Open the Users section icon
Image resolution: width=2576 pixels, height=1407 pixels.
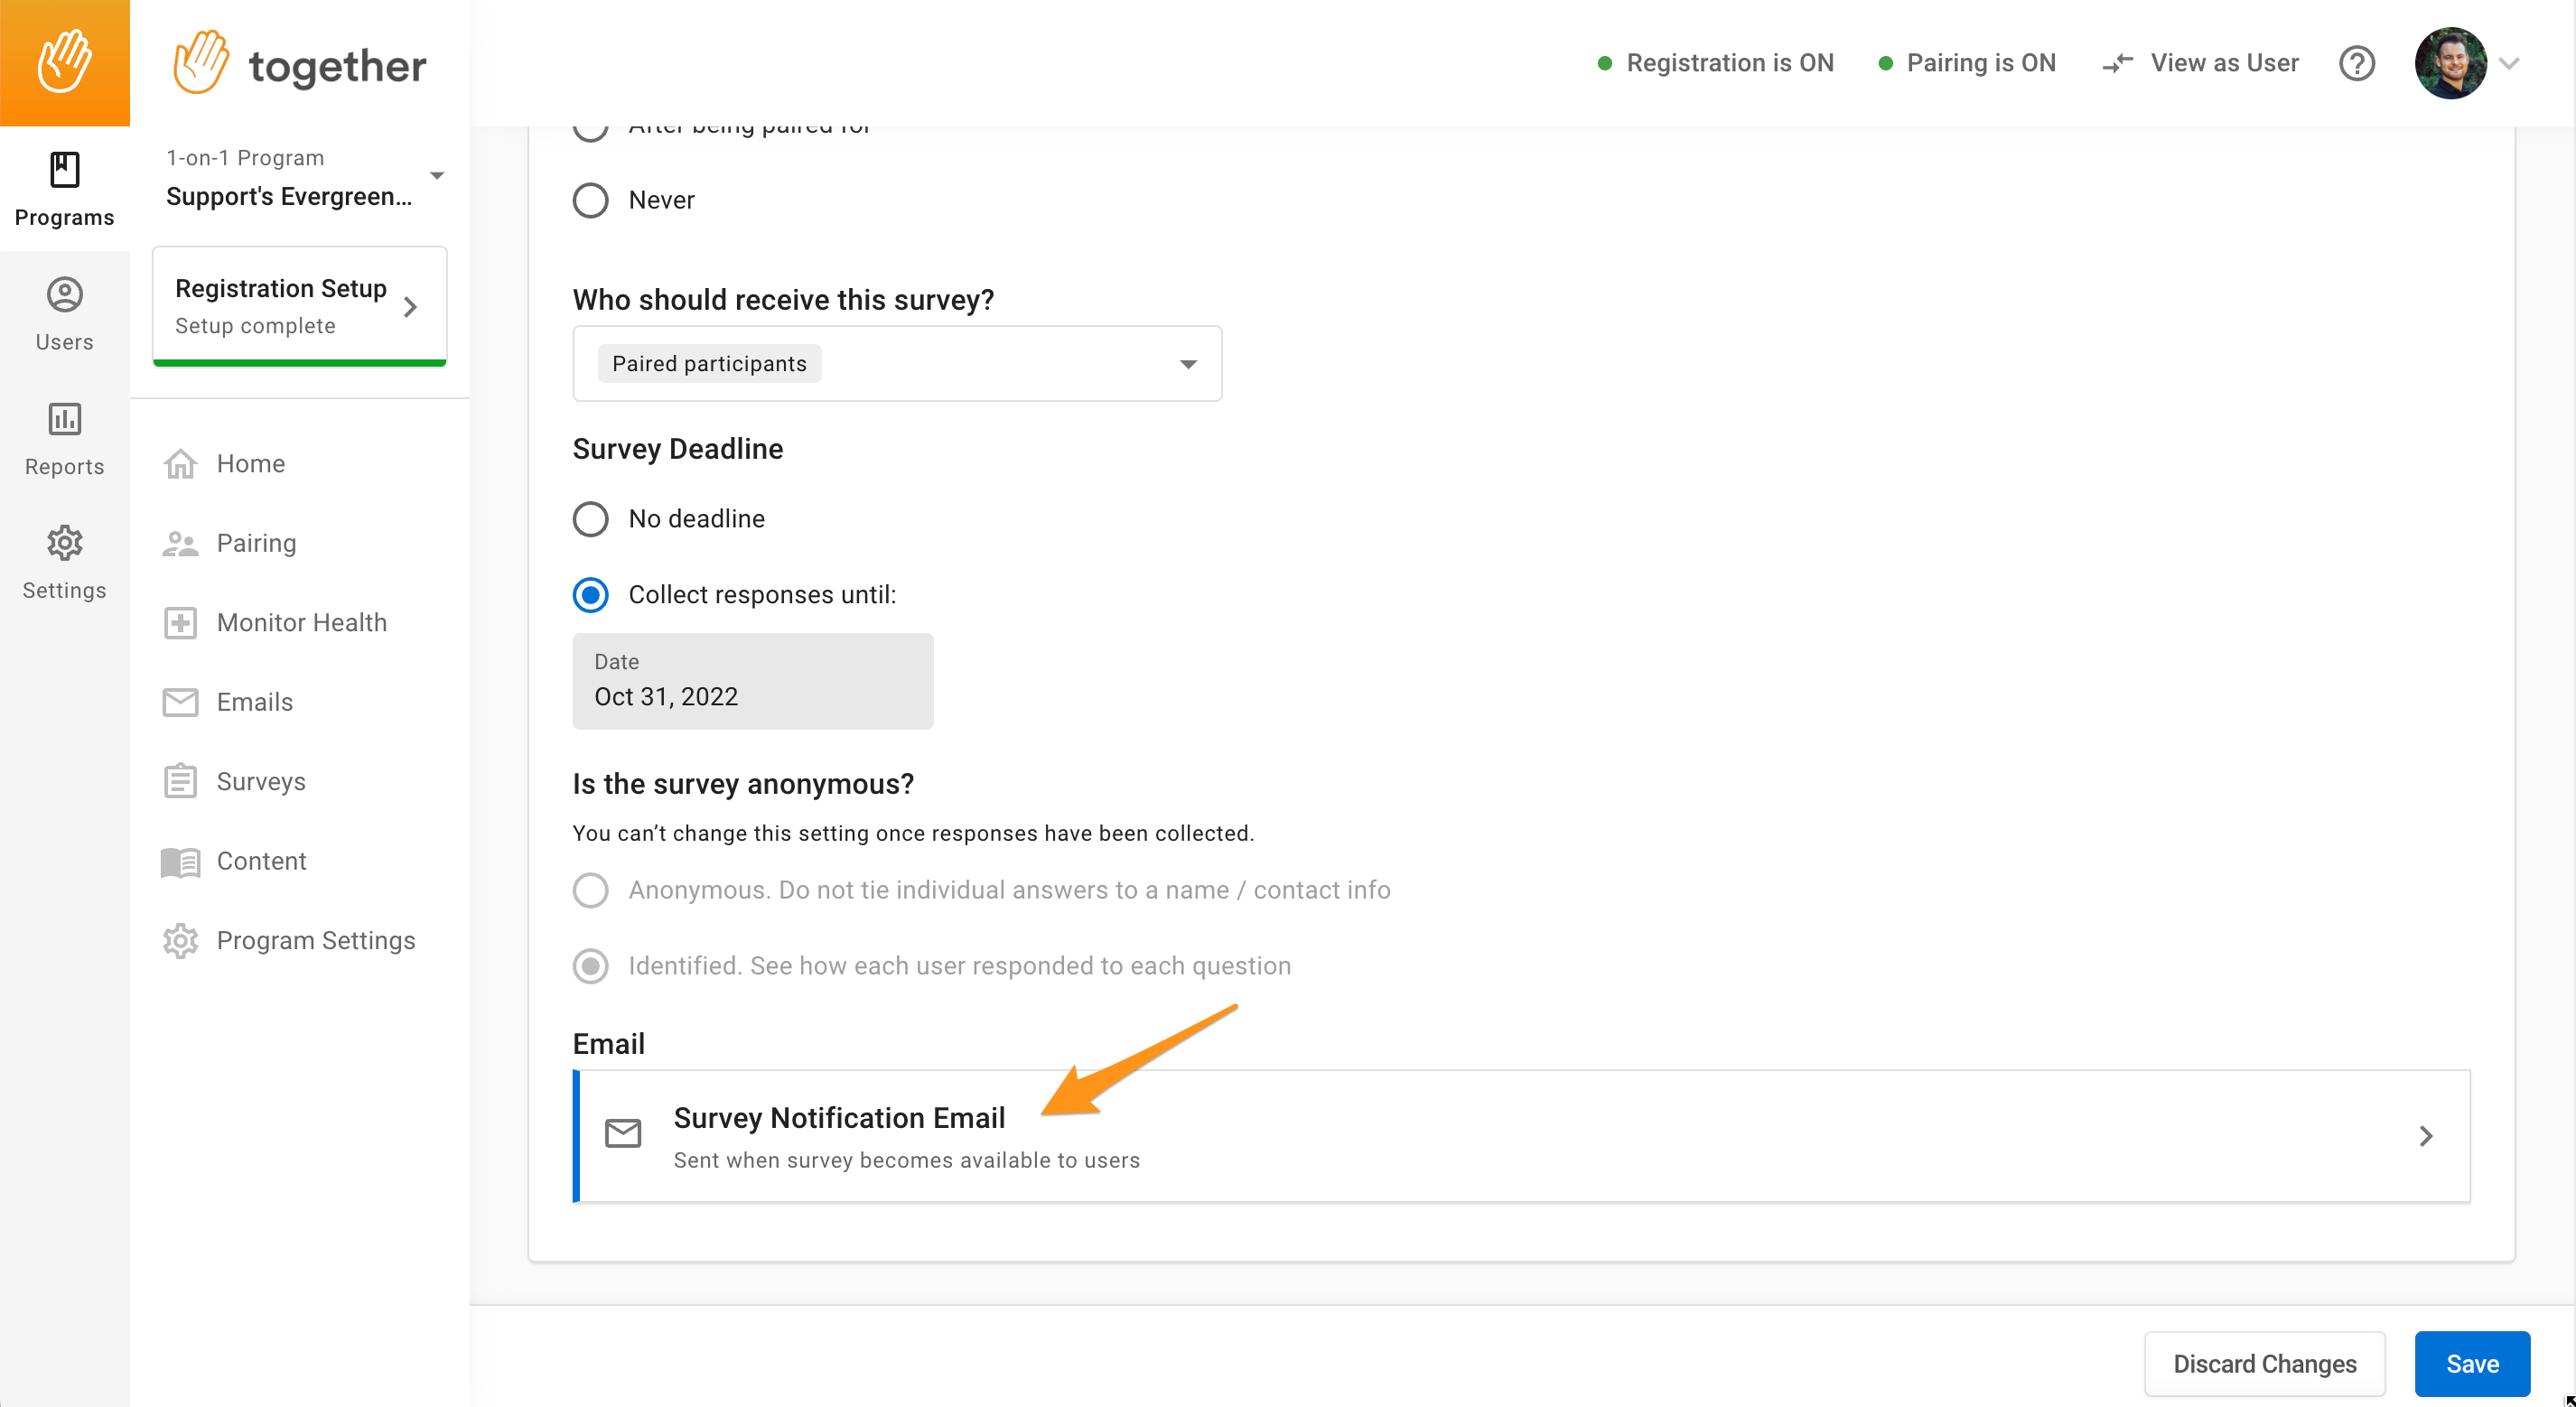(x=64, y=294)
